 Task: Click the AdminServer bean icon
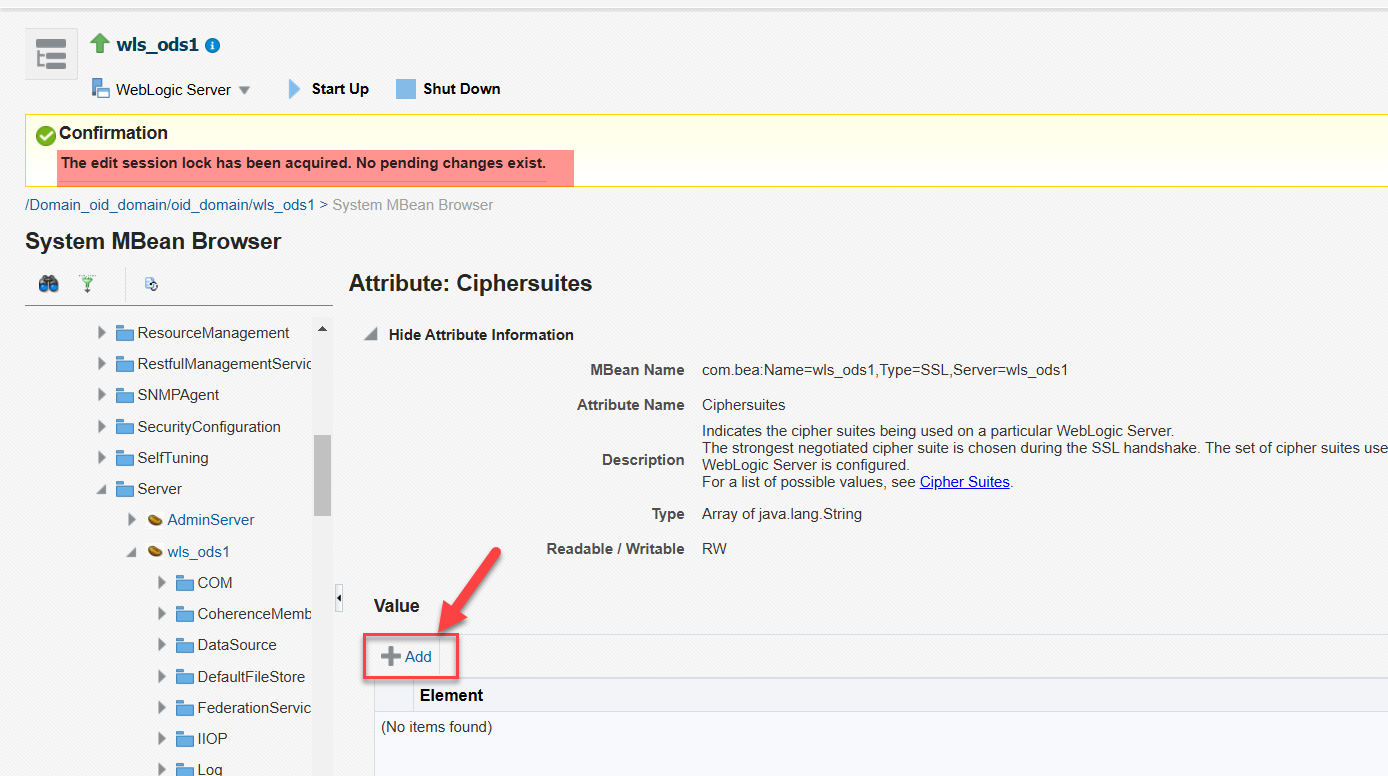(x=155, y=520)
